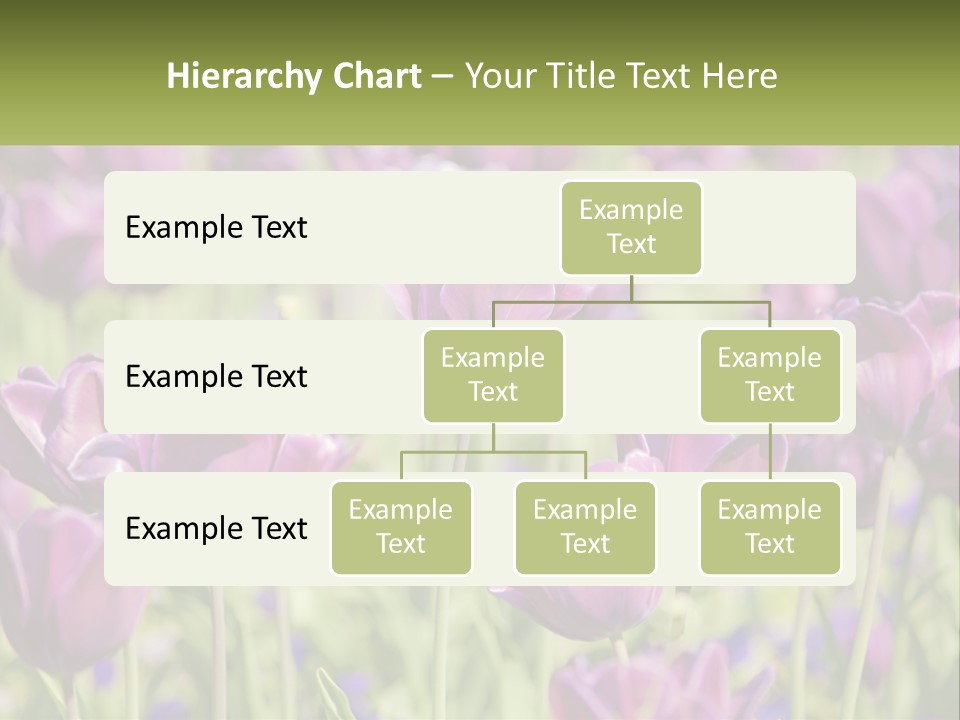Click the bold "Hierarchy Chart" title text
The image size is (960, 720).
pyautogui.click(x=293, y=76)
